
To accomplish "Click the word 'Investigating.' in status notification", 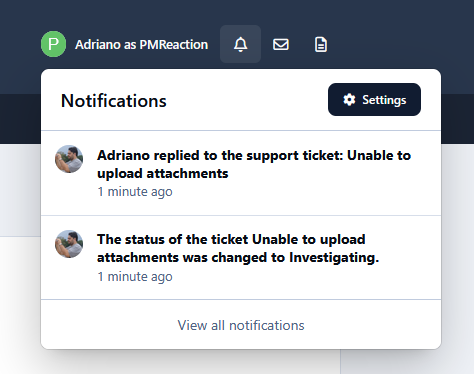I will (334, 258).
